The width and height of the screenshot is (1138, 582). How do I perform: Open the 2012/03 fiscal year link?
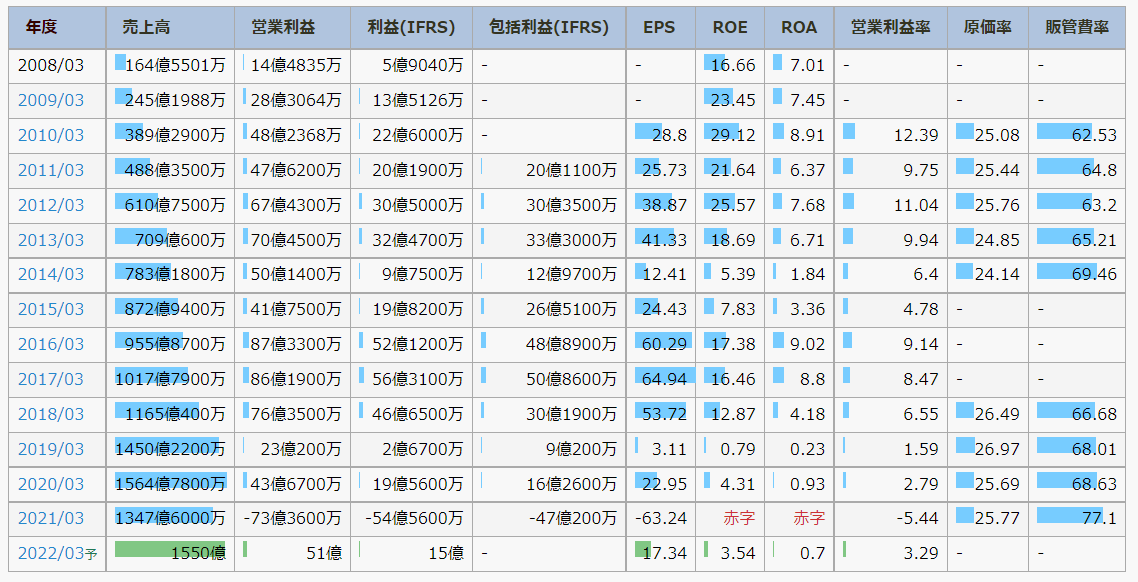tap(51, 205)
